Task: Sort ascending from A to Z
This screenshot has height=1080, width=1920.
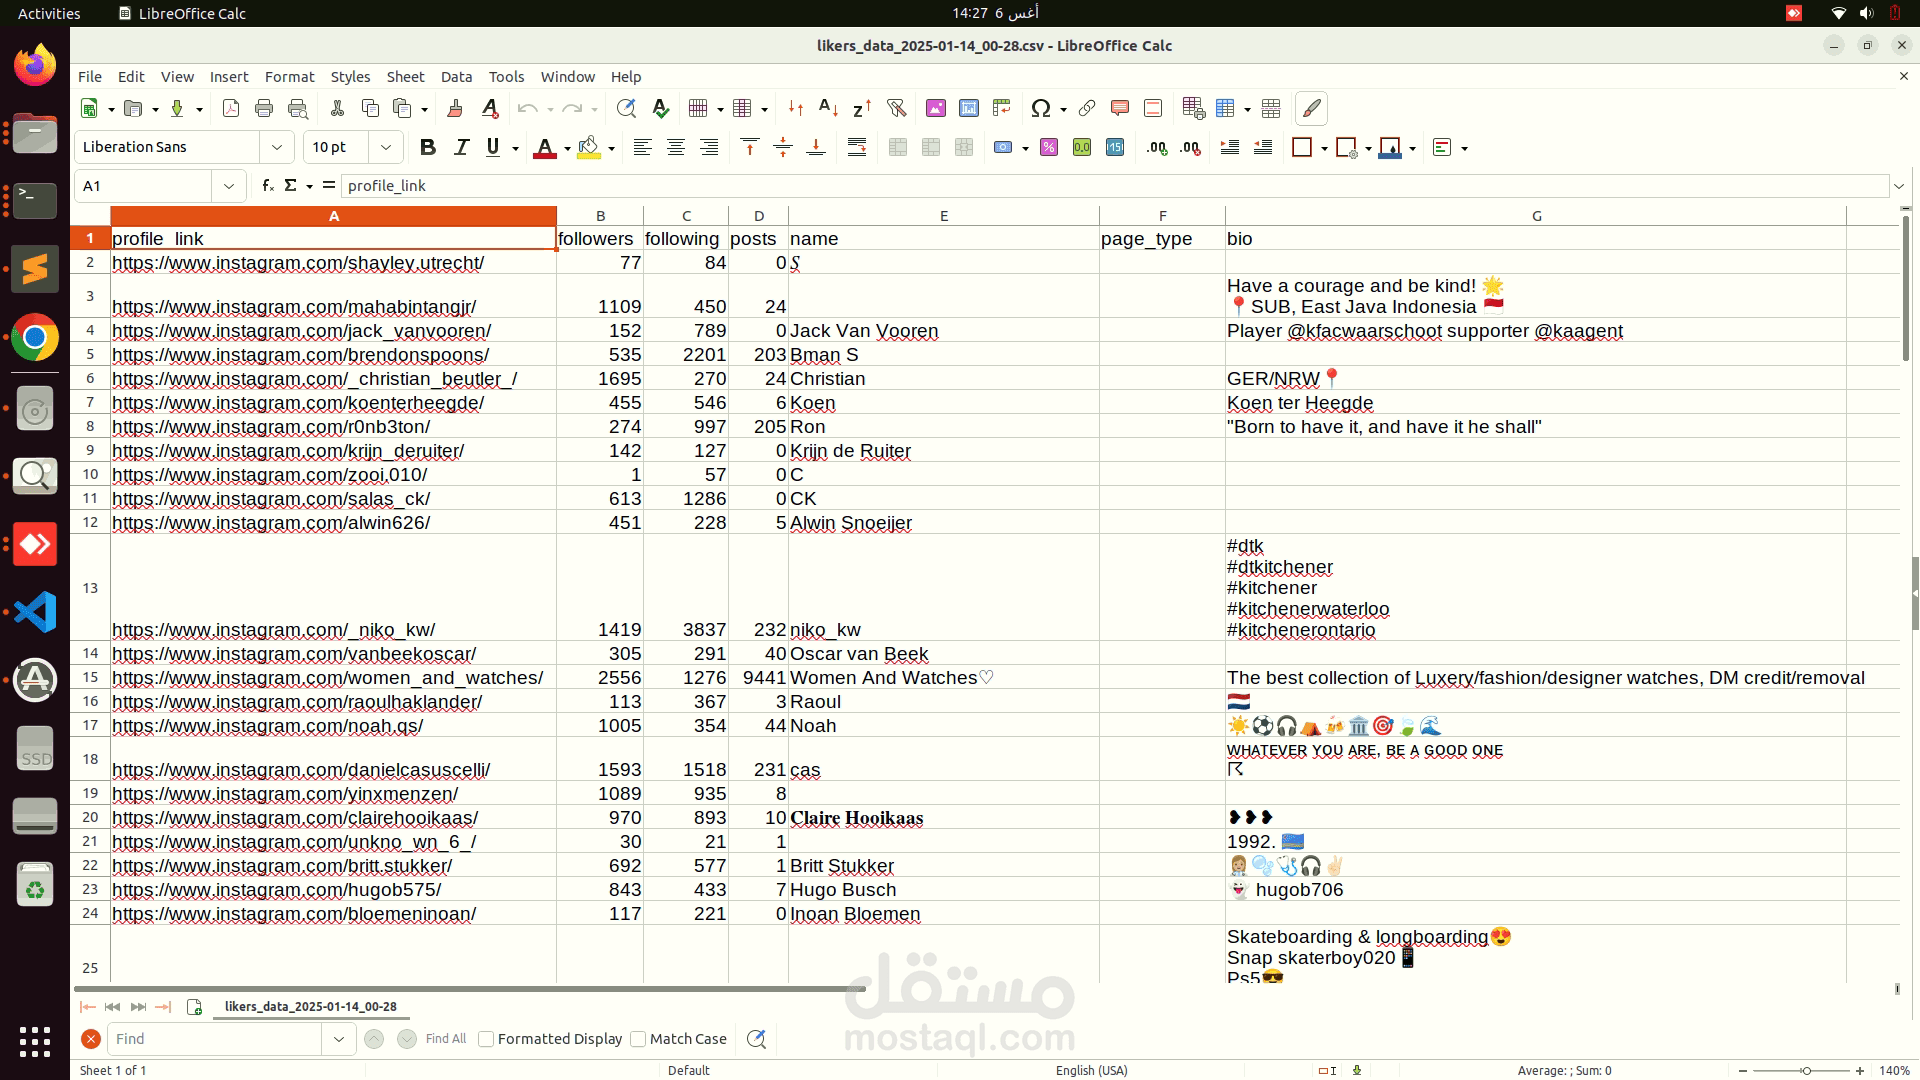Action: click(828, 109)
